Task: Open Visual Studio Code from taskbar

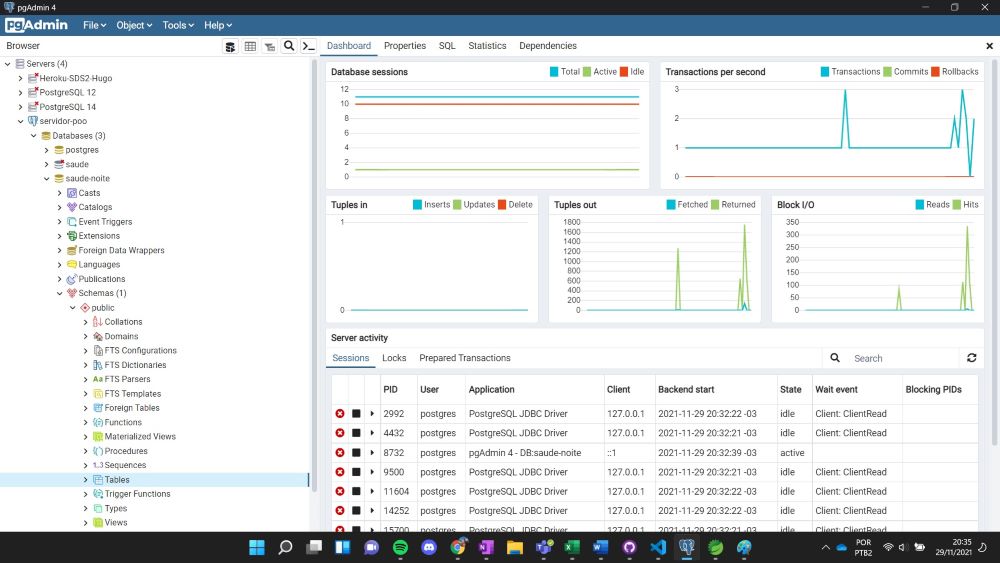Action: (x=658, y=547)
